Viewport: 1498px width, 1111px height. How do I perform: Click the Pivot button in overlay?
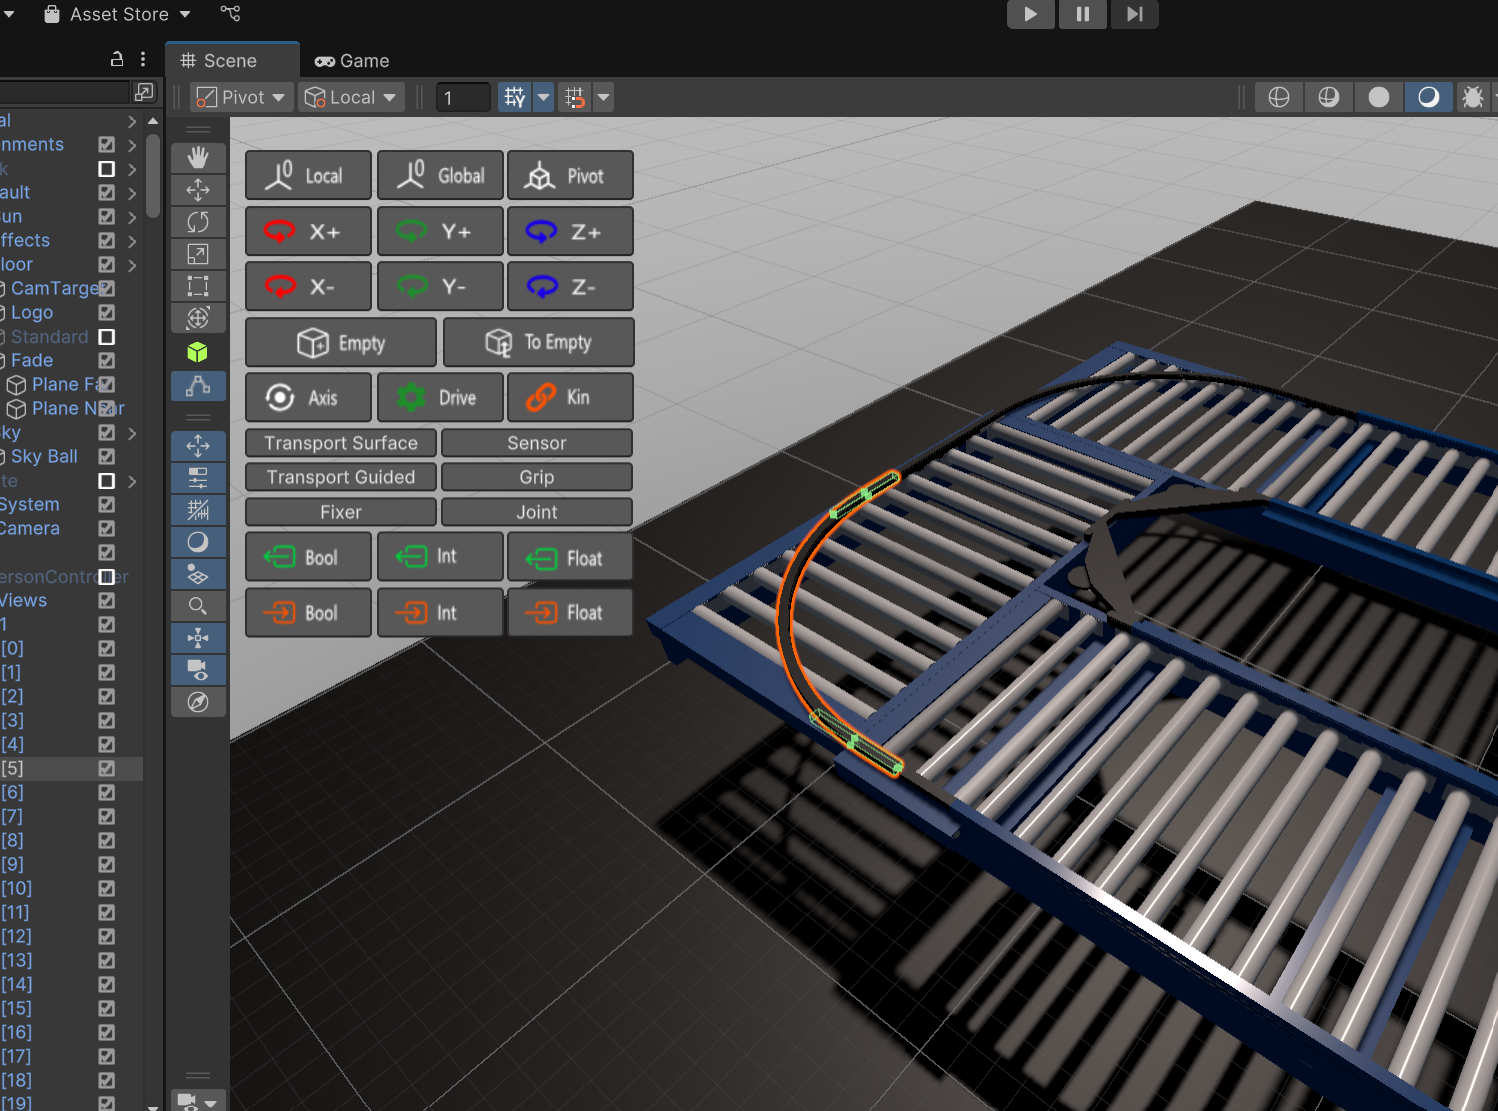pos(570,176)
